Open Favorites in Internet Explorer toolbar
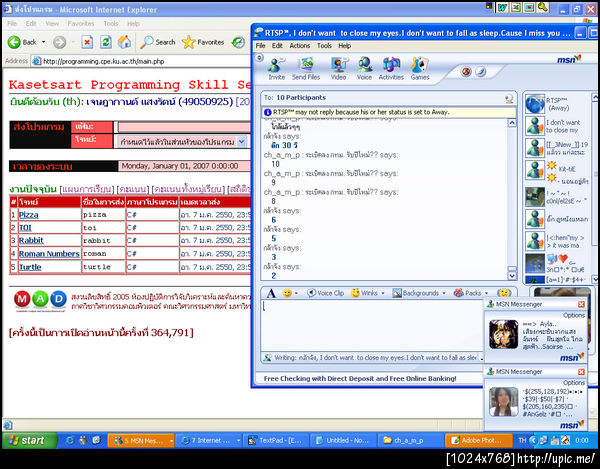Viewport: 600px width, 469px height. (203, 42)
